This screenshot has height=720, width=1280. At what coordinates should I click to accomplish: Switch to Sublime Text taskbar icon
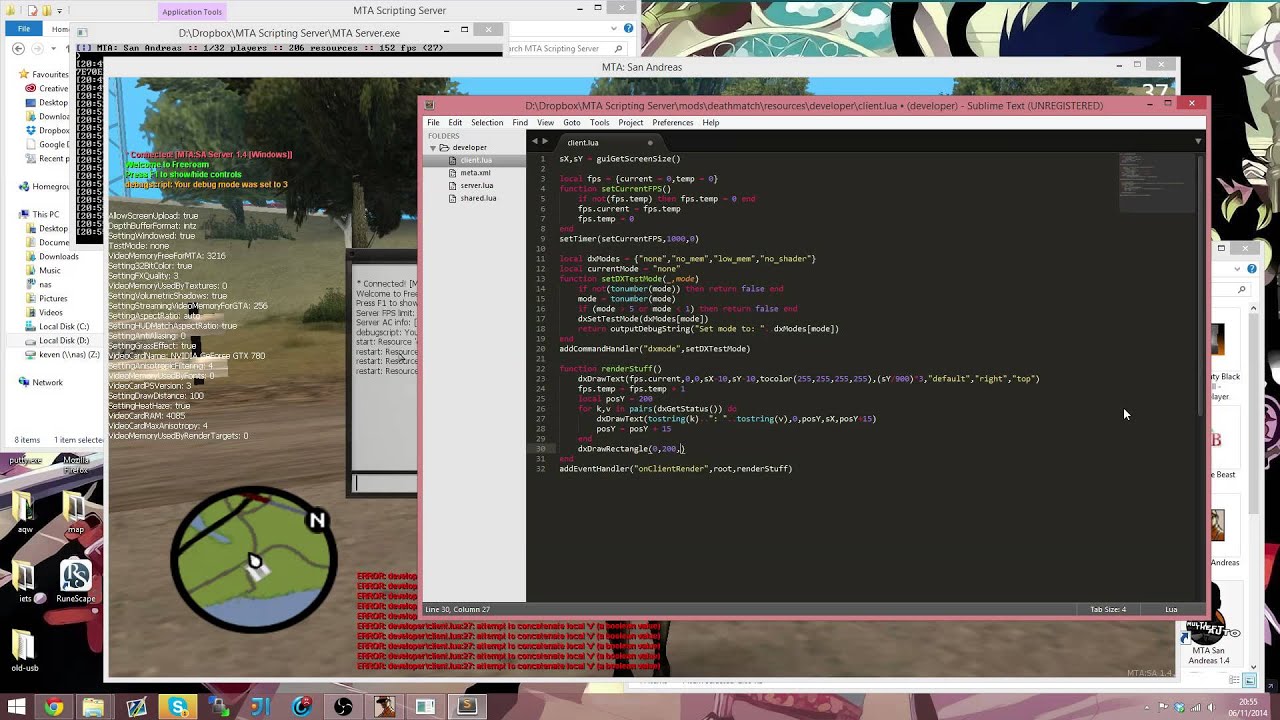[x=467, y=707]
